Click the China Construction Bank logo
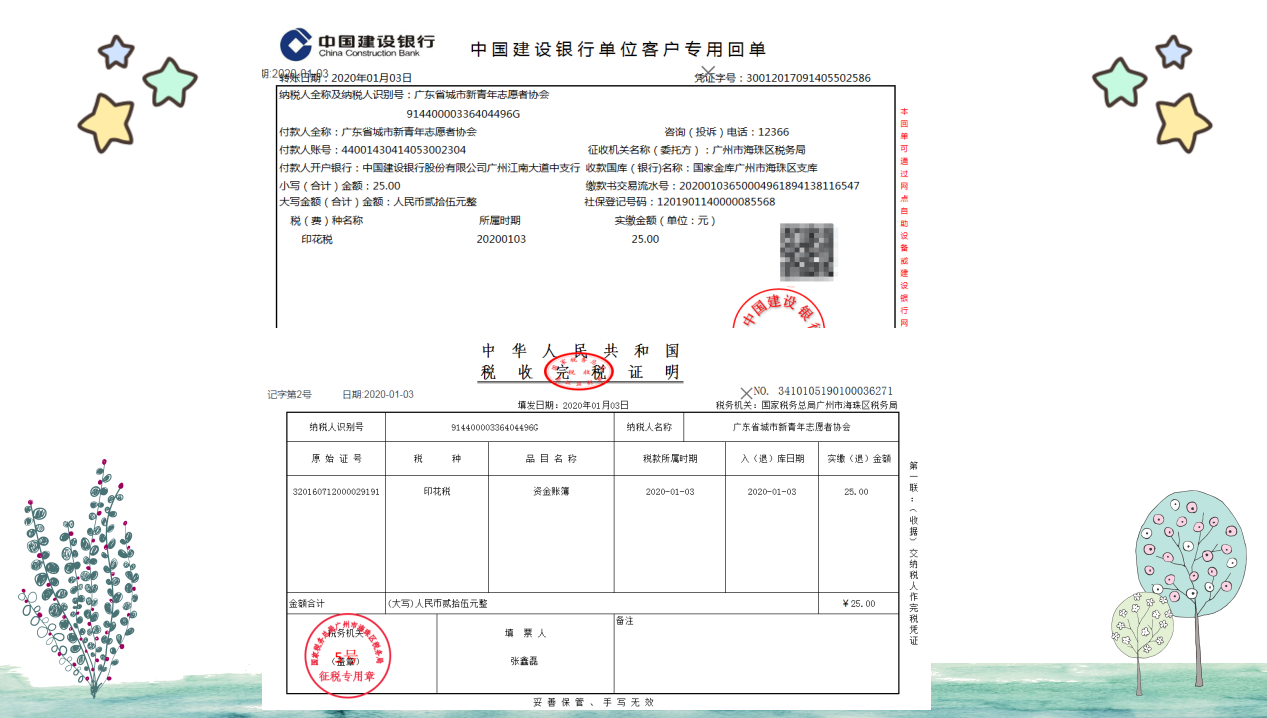The image size is (1267, 718). click(357, 44)
